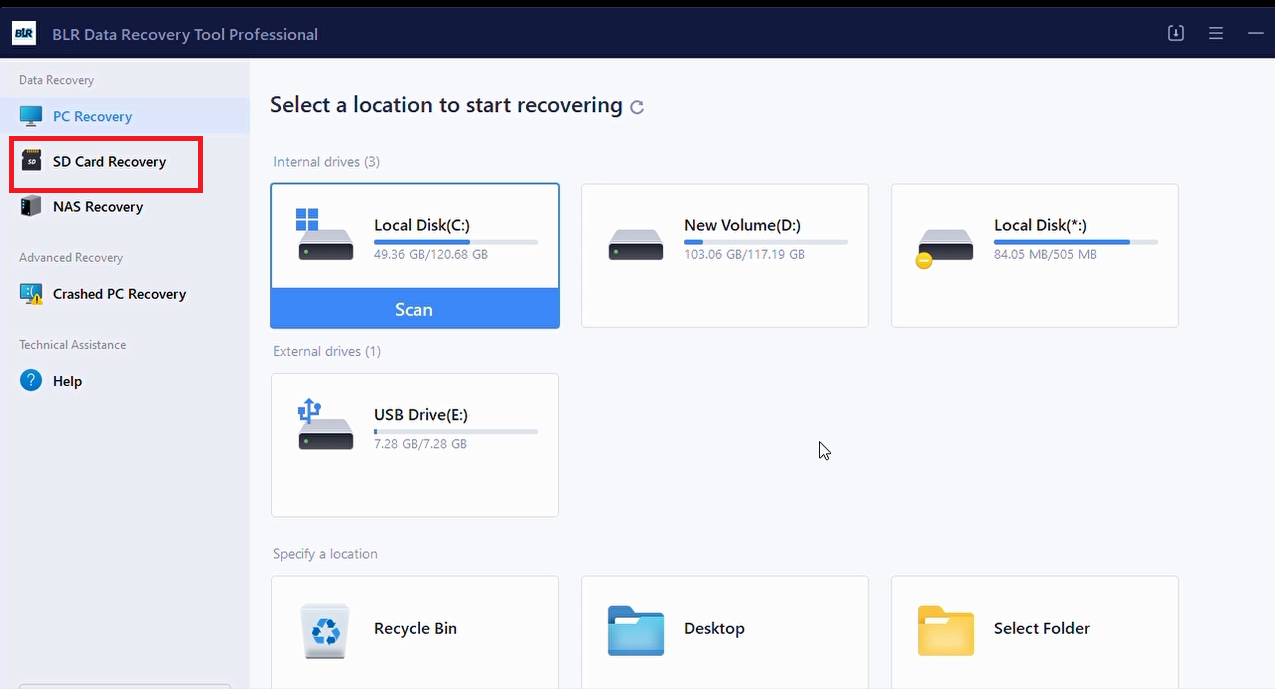The height and width of the screenshot is (689, 1275).
Task: Scan the Local Disk(C:) drive
Action: [414, 309]
